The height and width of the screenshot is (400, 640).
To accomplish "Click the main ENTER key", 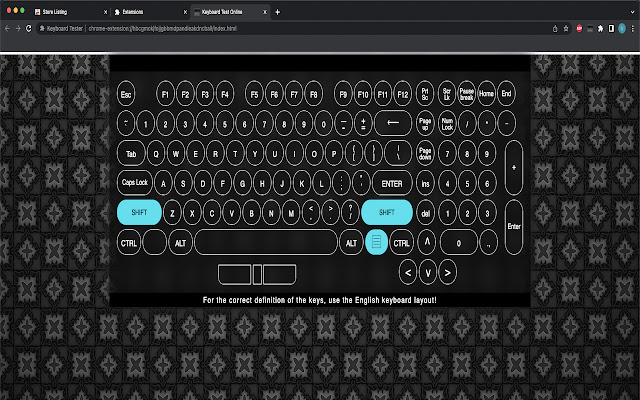I will pyautogui.click(x=392, y=183).
